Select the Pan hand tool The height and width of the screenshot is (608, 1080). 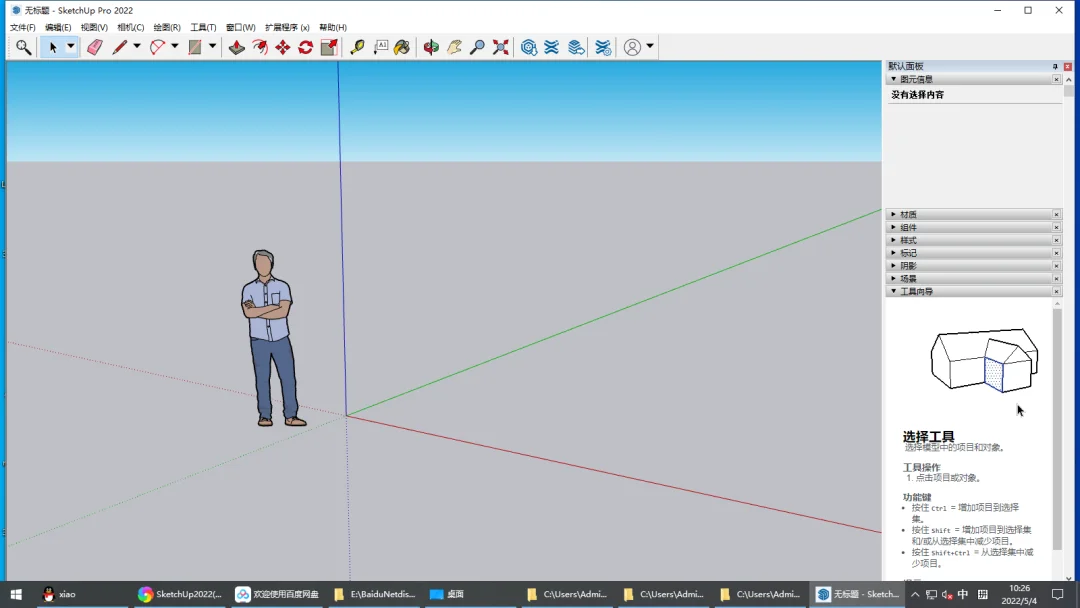coord(455,47)
